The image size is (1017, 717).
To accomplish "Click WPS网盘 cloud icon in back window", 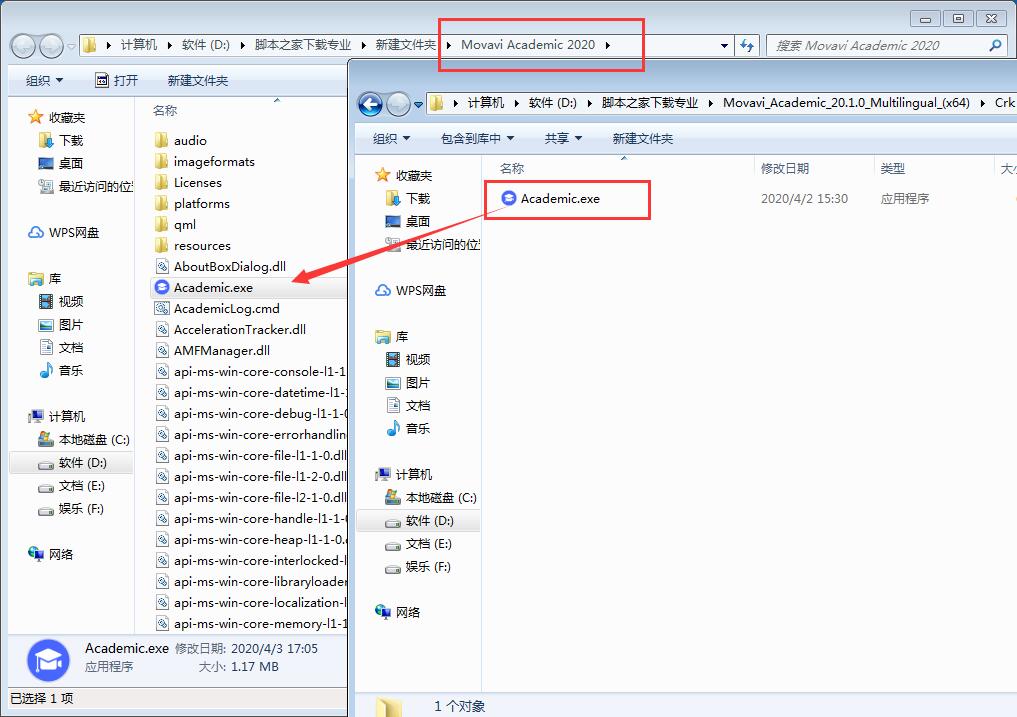I will pos(36,232).
